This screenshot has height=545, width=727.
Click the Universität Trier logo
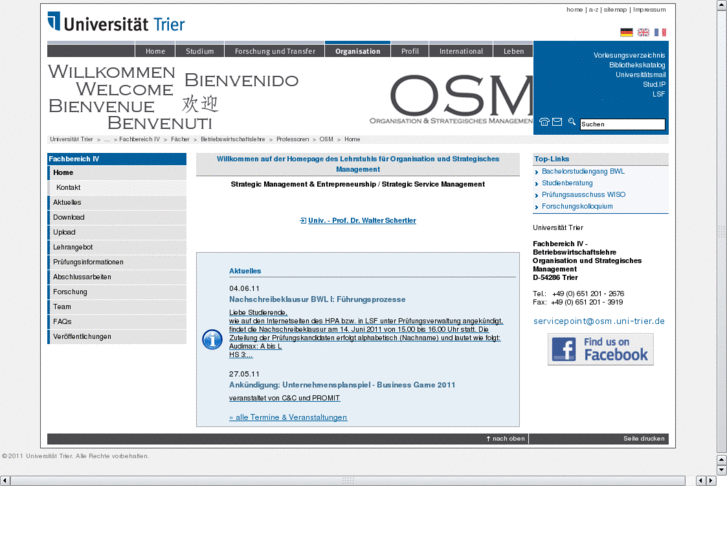click(116, 22)
